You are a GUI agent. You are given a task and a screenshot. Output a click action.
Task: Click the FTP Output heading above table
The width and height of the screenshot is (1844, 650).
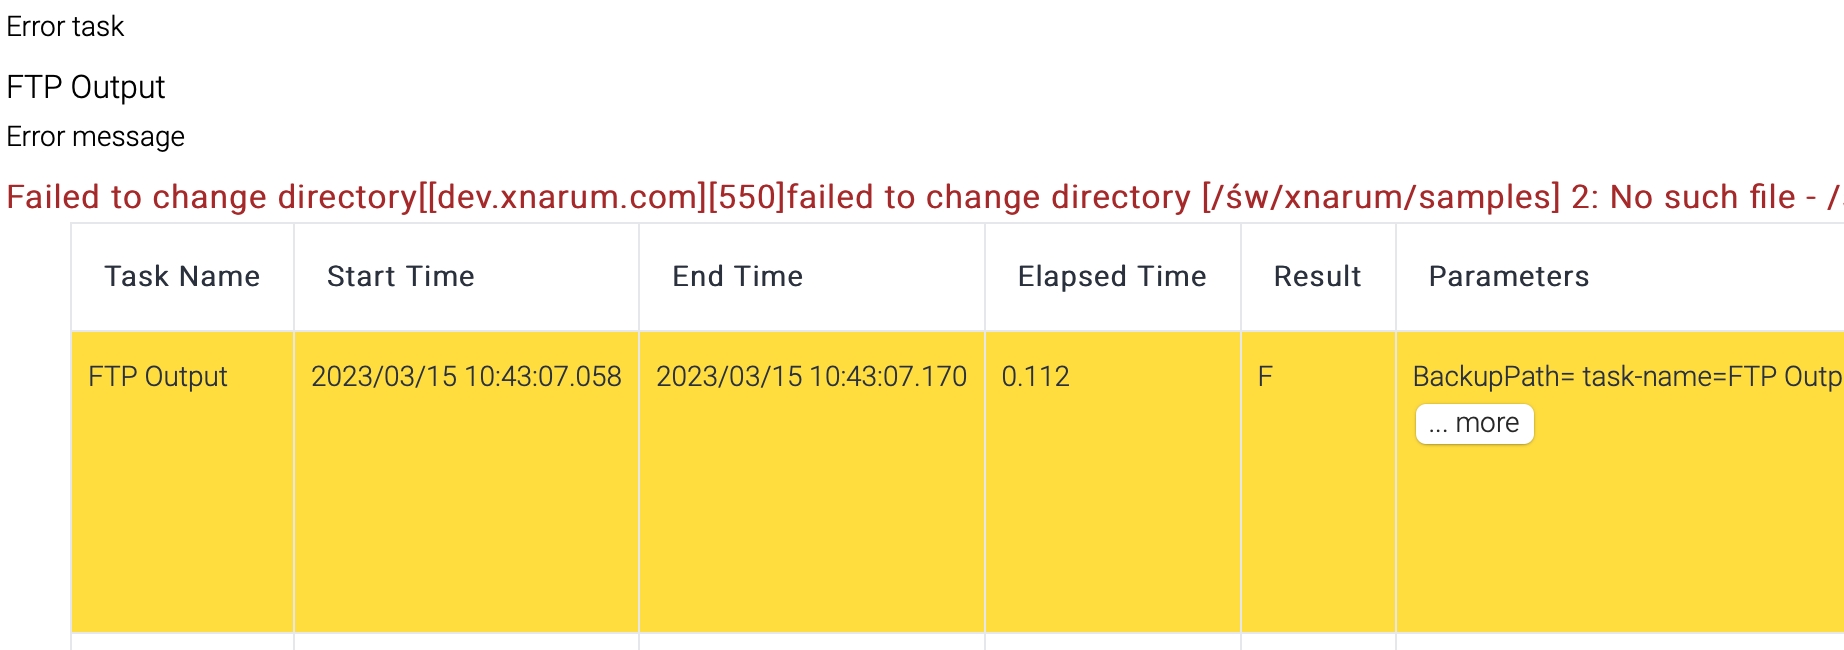pos(86,88)
